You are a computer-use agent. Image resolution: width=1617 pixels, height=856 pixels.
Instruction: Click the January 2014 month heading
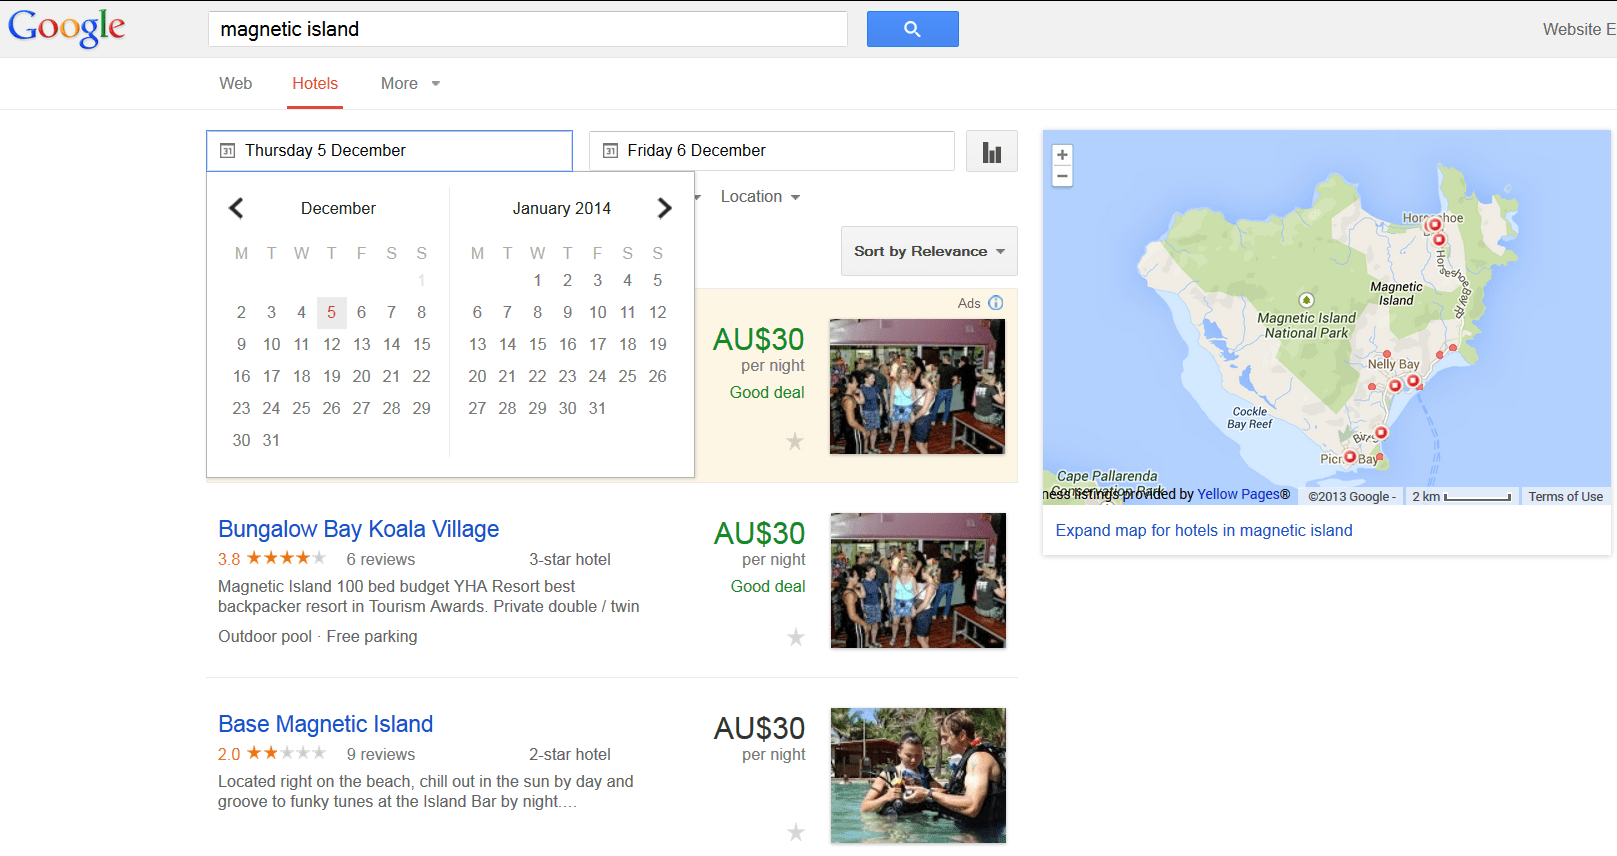[x=562, y=208]
